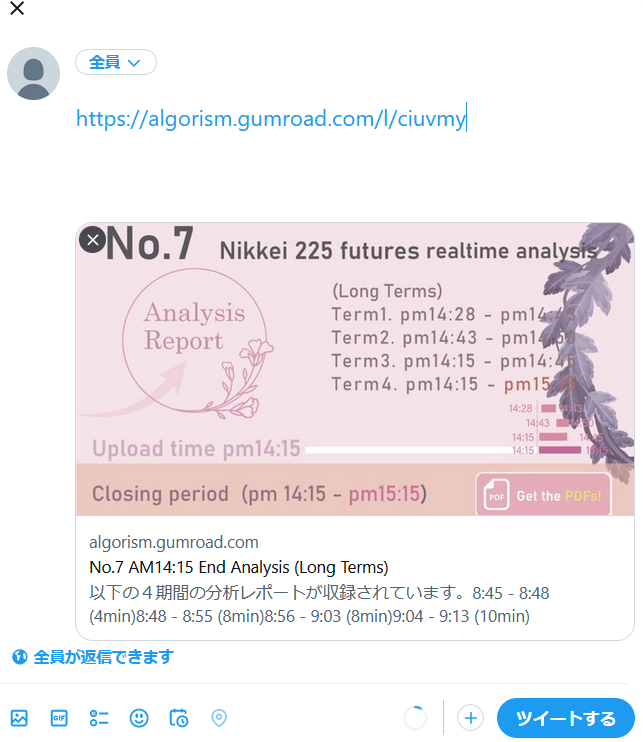Open the GIF picker
Viewport: 643px width, 742px height.
pyautogui.click(x=59, y=718)
